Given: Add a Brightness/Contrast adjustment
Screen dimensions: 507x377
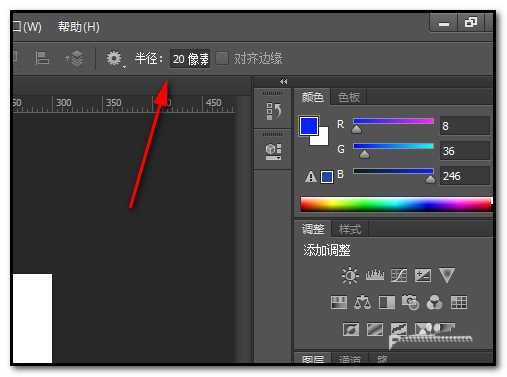Looking at the screenshot, I should click(350, 275).
